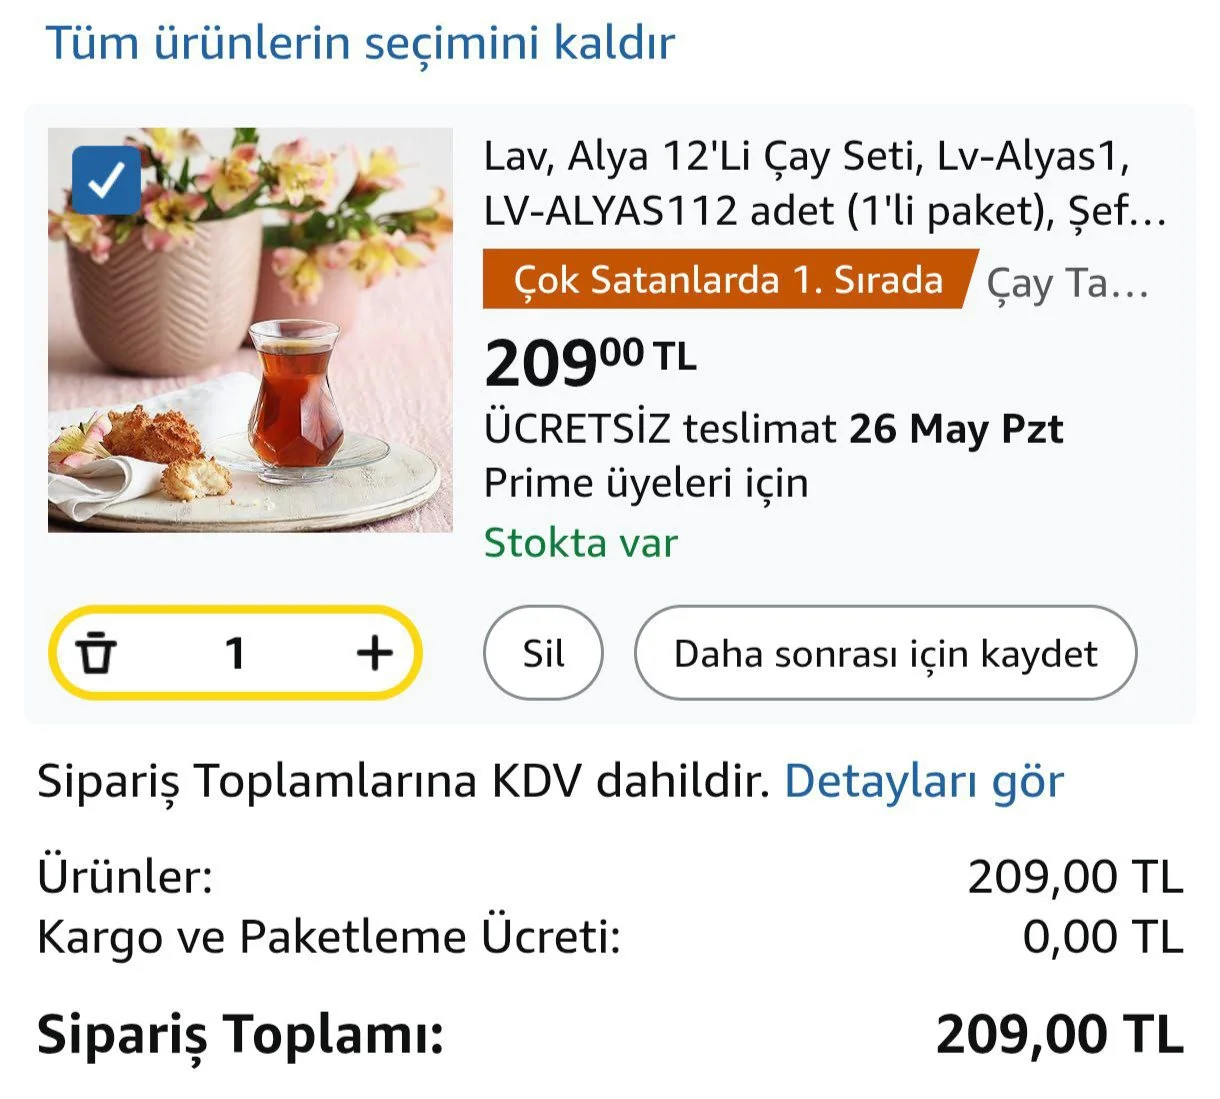Uncheck the Lav Alya tea set checkbox

coord(106,180)
